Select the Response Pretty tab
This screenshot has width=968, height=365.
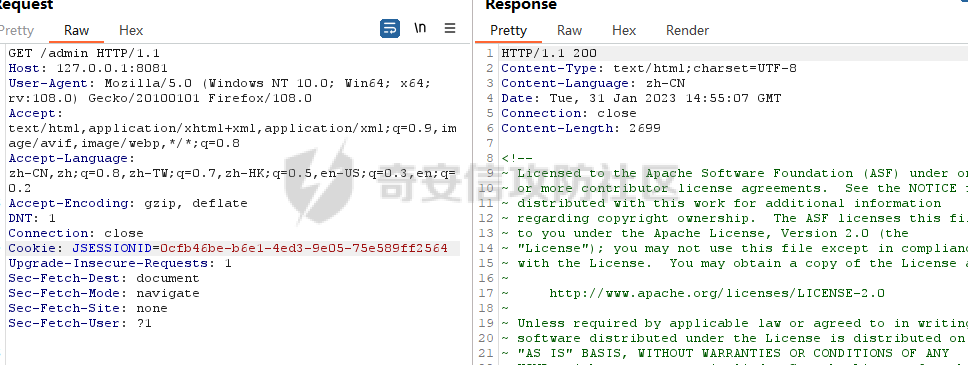pyautogui.click(x=509, y=30)
